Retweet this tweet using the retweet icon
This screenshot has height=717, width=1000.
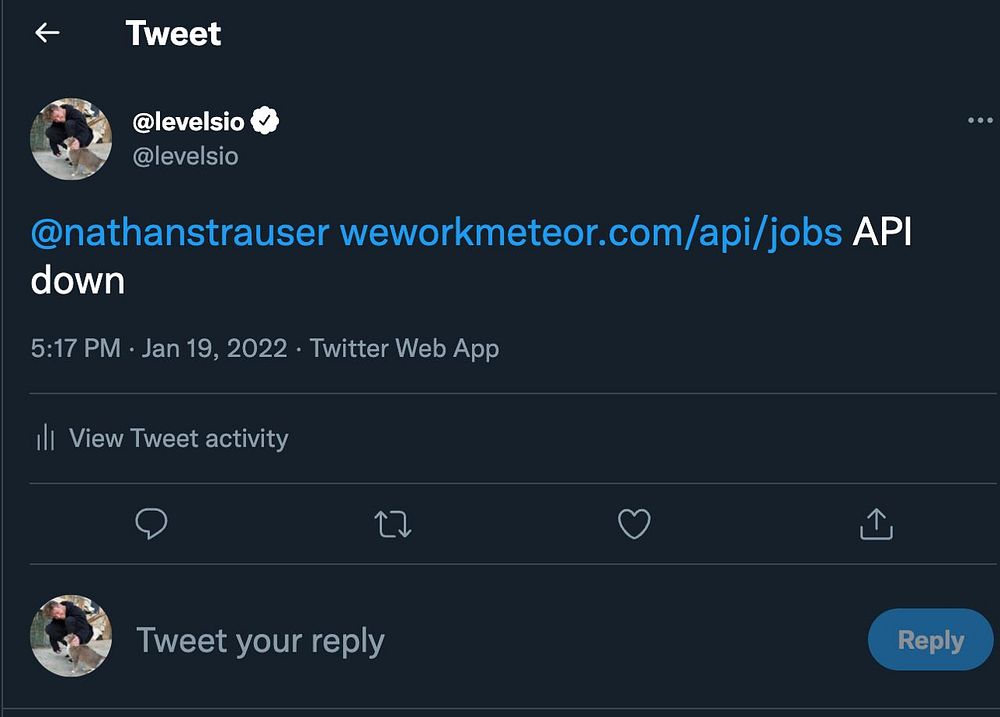pyautogui.click(x=393, y=524)
